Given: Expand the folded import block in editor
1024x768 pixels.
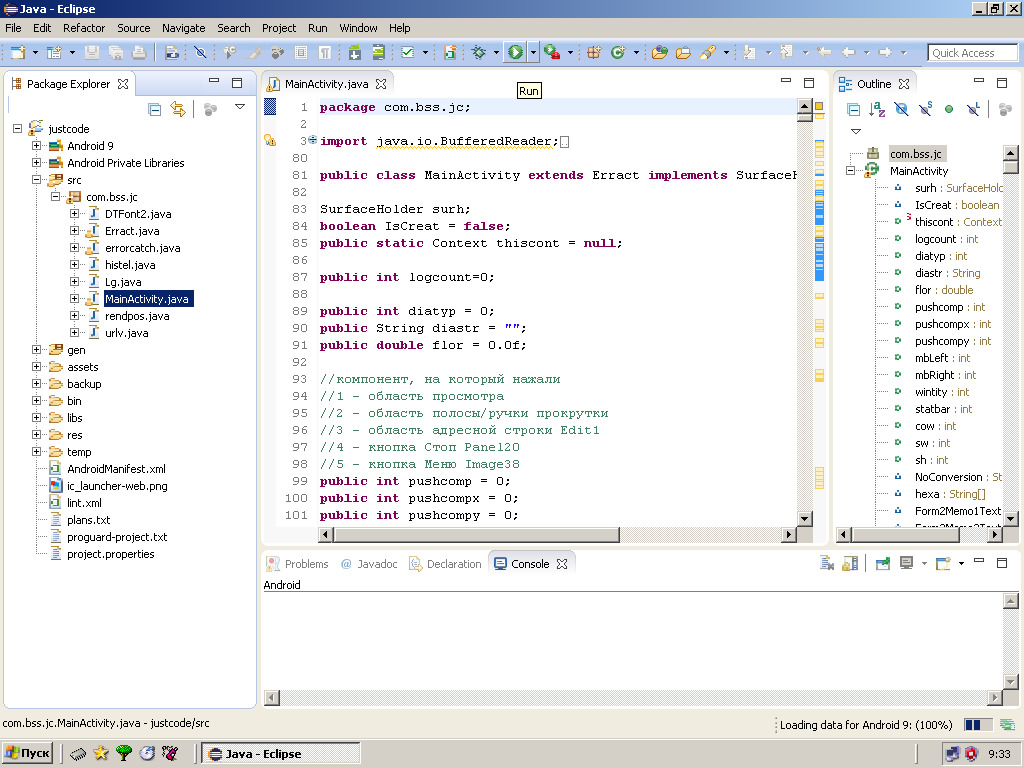Looking at the screenshot, I should pos(312,140).
